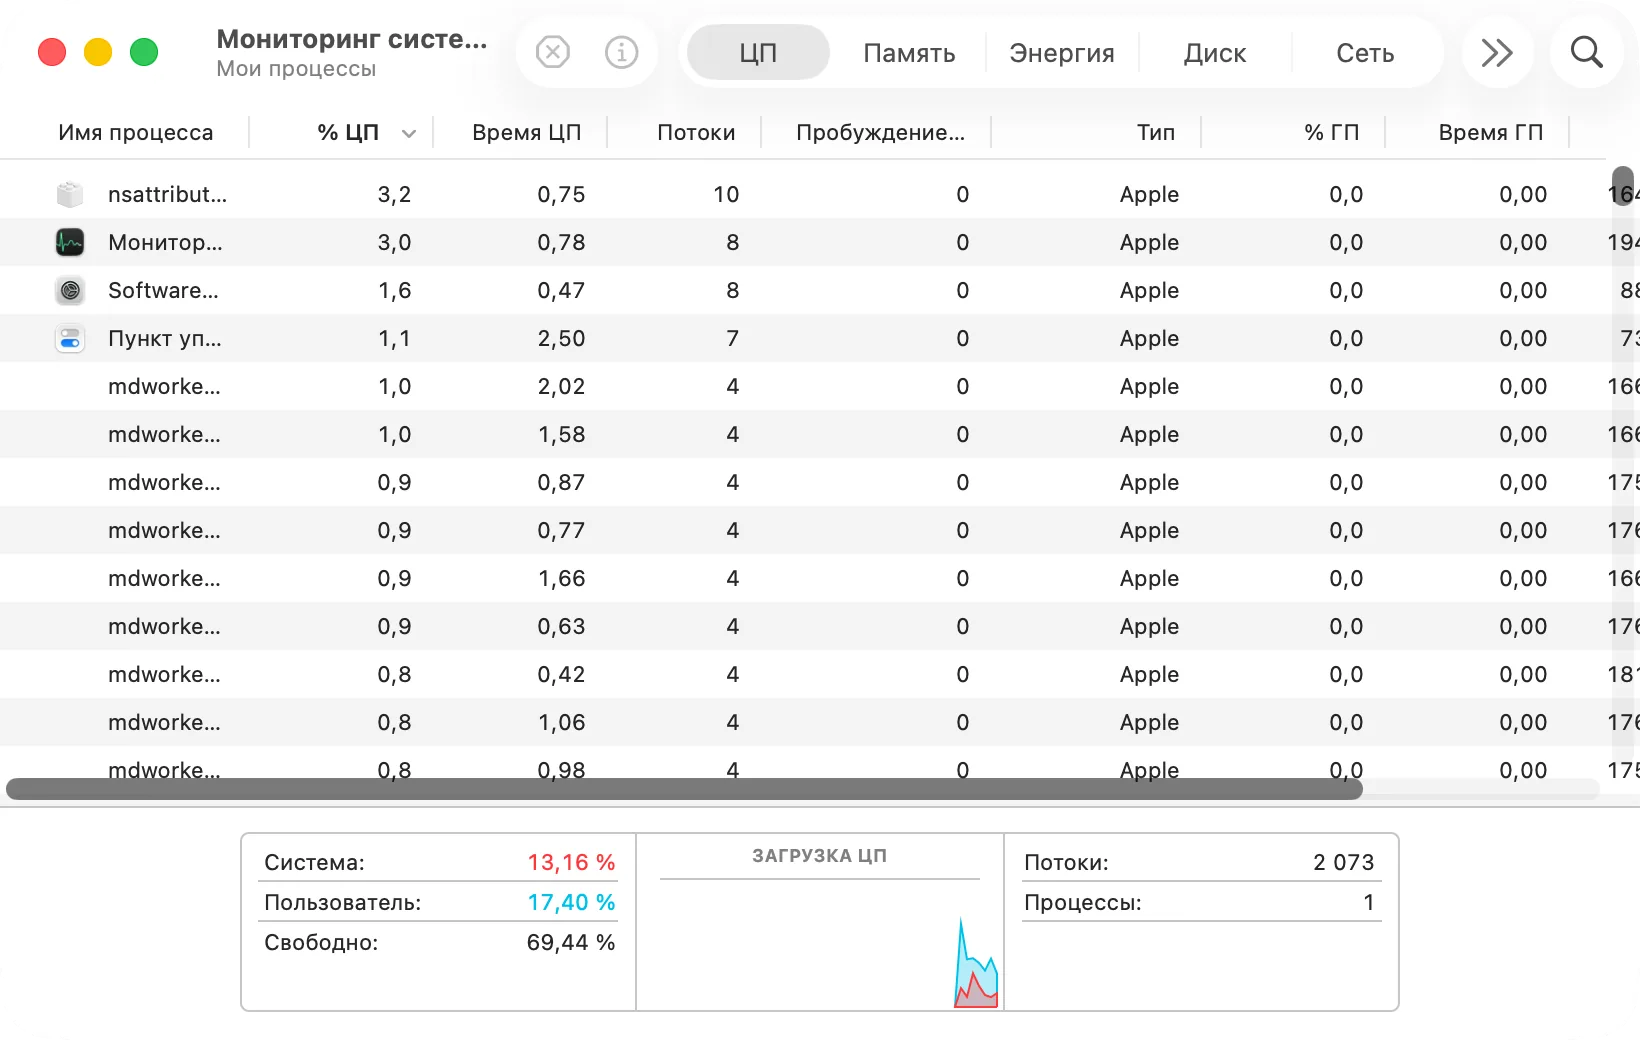Screen dimensions: 1640x1040
Task: Sort by Время ЦП column header
Action: click(x=527, y=132)
